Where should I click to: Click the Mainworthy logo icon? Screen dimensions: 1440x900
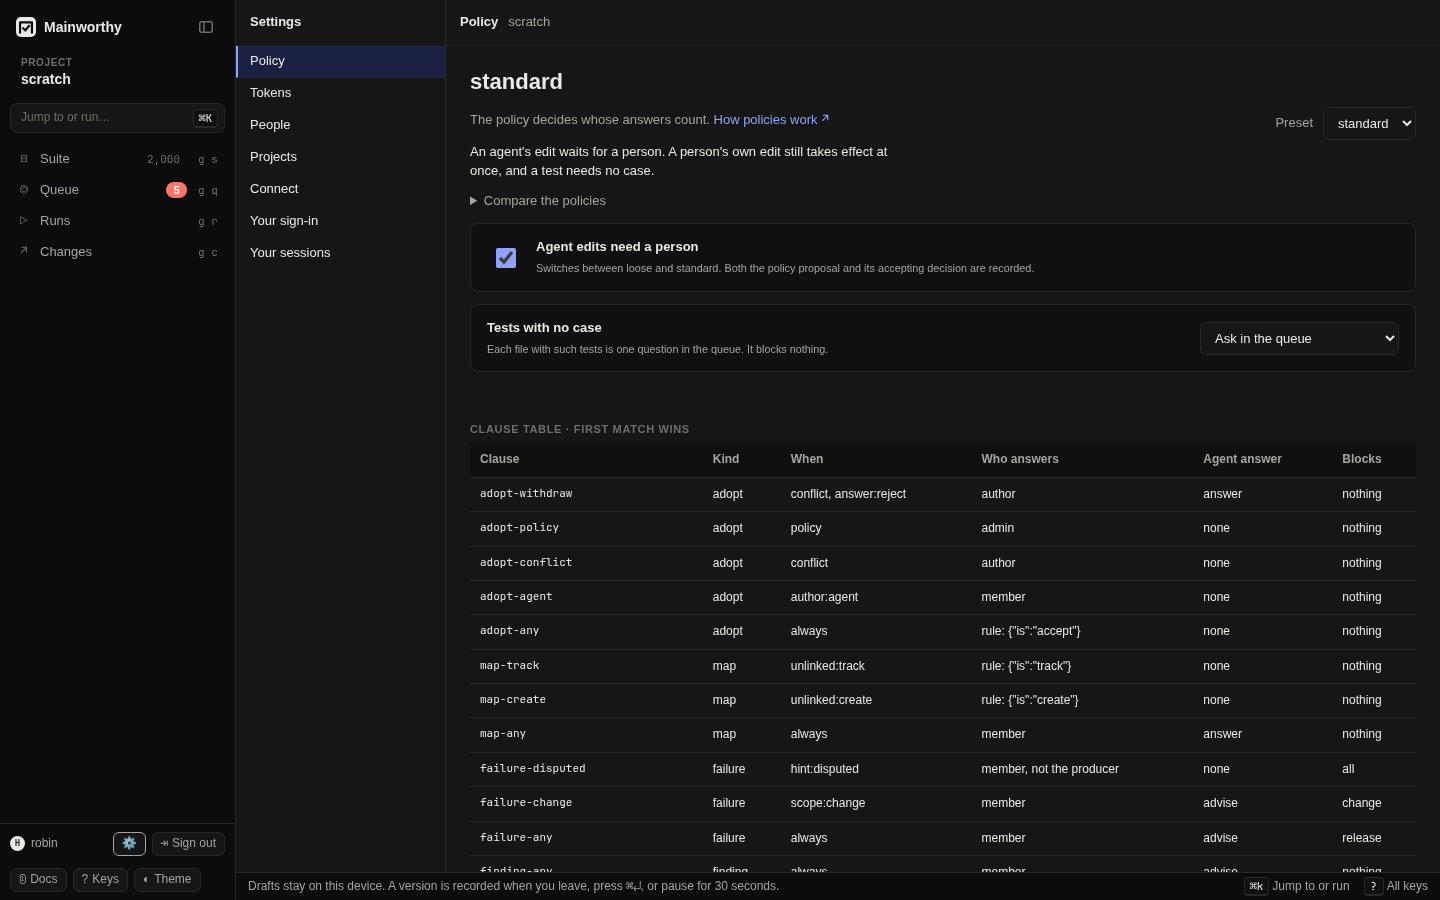pyautogui.click(x=26, y=27)
